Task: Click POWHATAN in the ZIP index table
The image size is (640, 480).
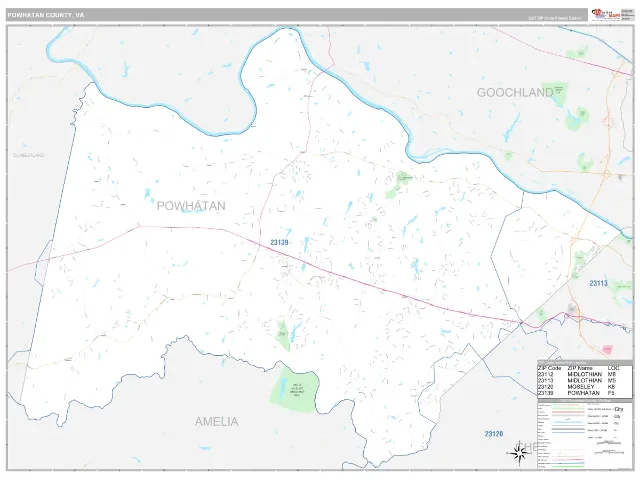Action: pyautogui.click(x=583, y=393)
